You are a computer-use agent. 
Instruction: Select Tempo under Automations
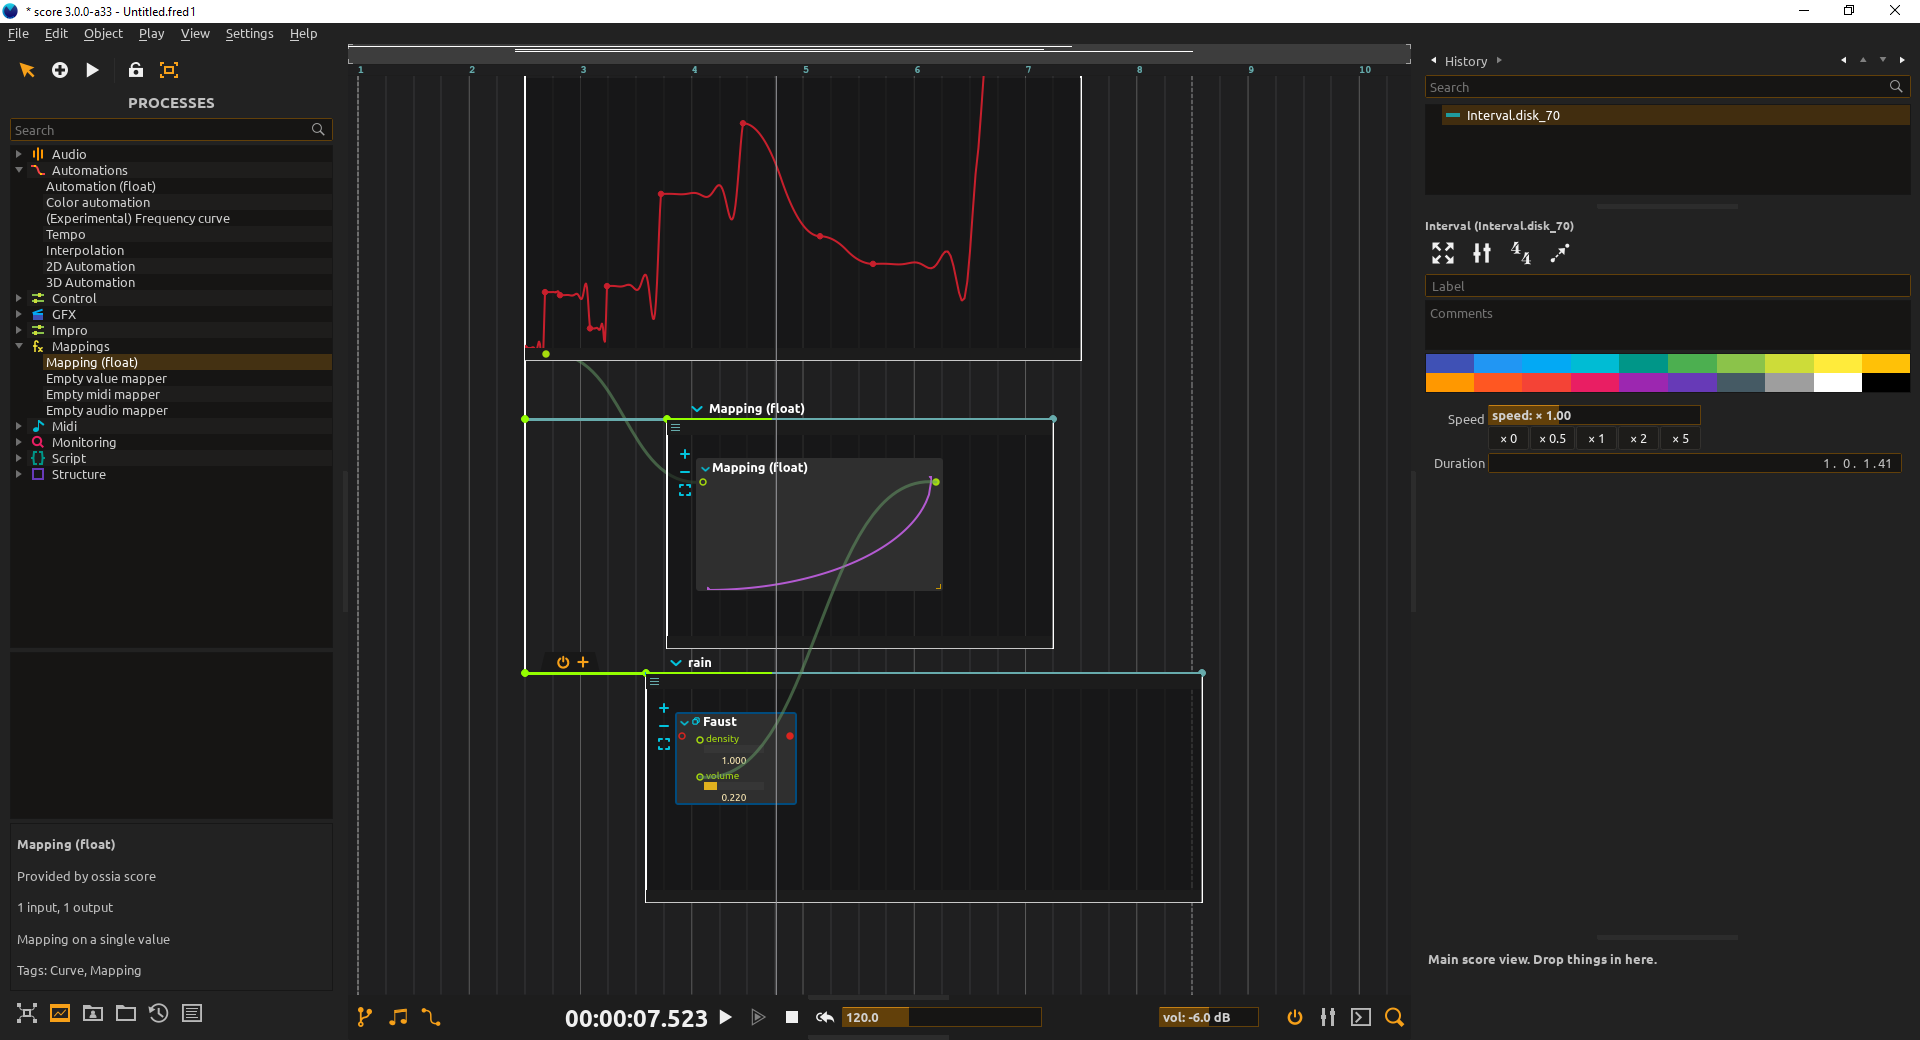[x=66, y=235]
